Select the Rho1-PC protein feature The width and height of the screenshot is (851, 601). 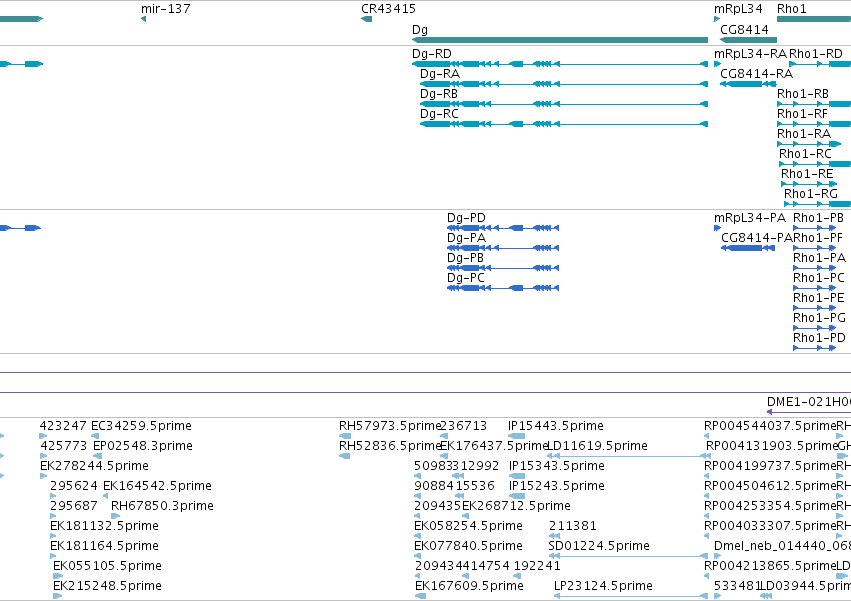pyautogui.click(x=815, y=288)
